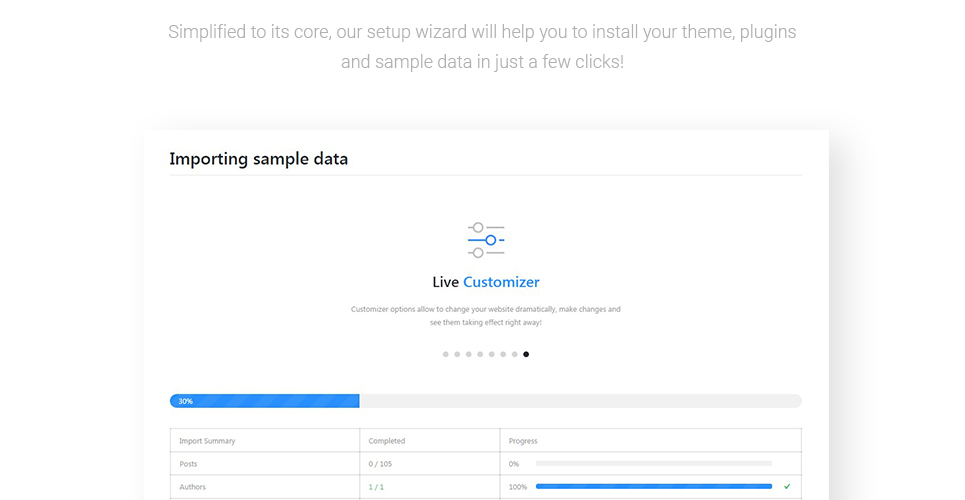Click the Authors row 100% progress bar
Viewport: 965px width, 500px height.
[x=654, y=486]
